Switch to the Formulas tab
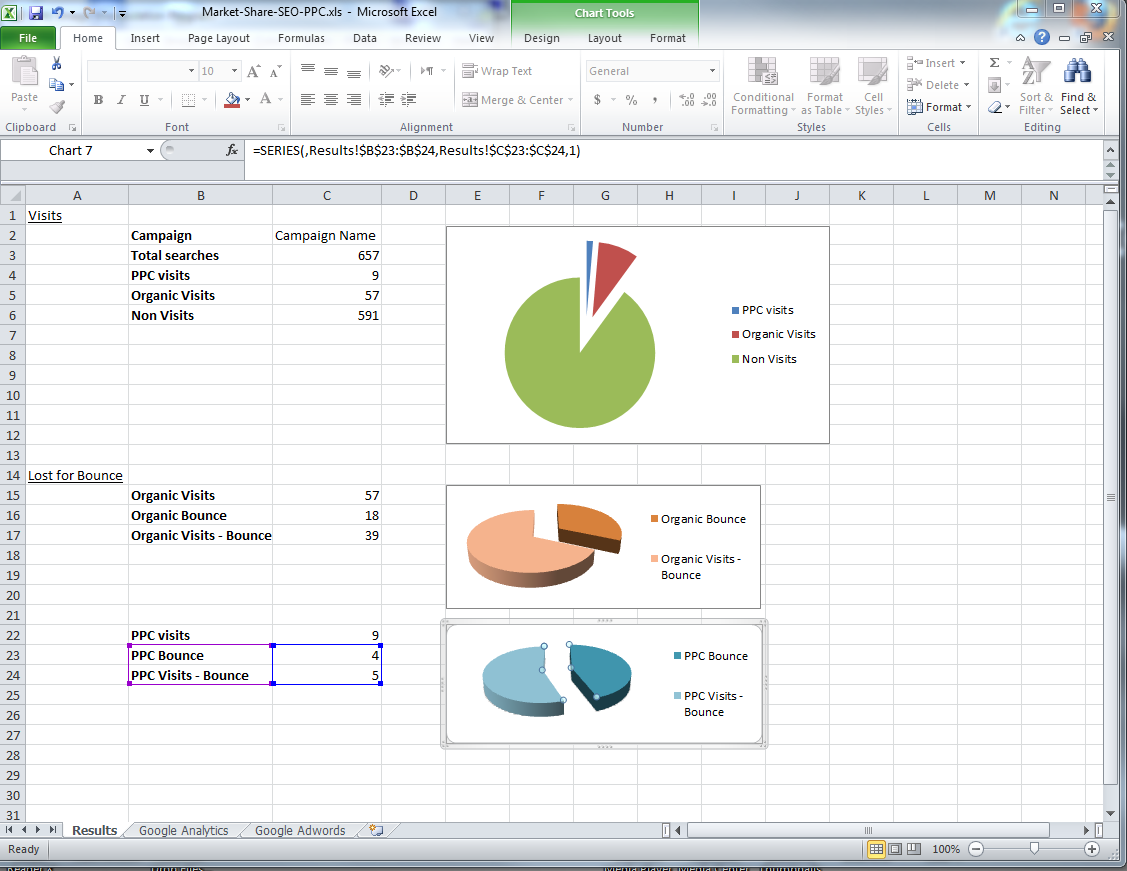This screenshot has height=871, width=1127. [301, 38]
